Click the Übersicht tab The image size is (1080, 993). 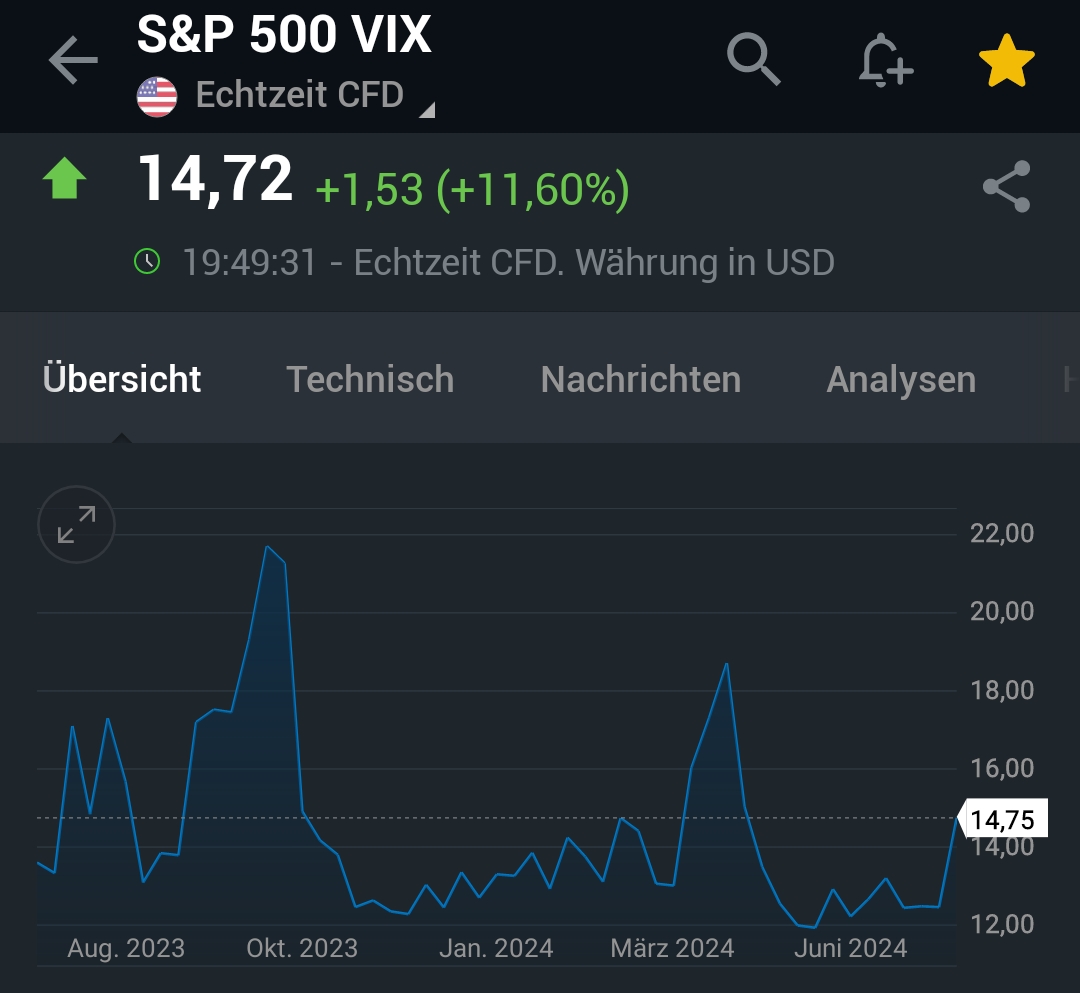[121, 379]
